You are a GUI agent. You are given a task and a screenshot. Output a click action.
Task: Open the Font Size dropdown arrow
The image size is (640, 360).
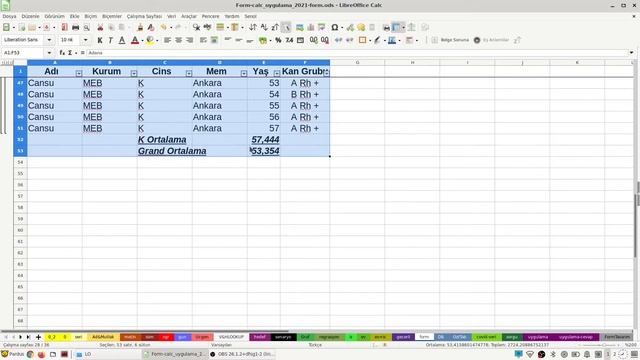[86, 40]
